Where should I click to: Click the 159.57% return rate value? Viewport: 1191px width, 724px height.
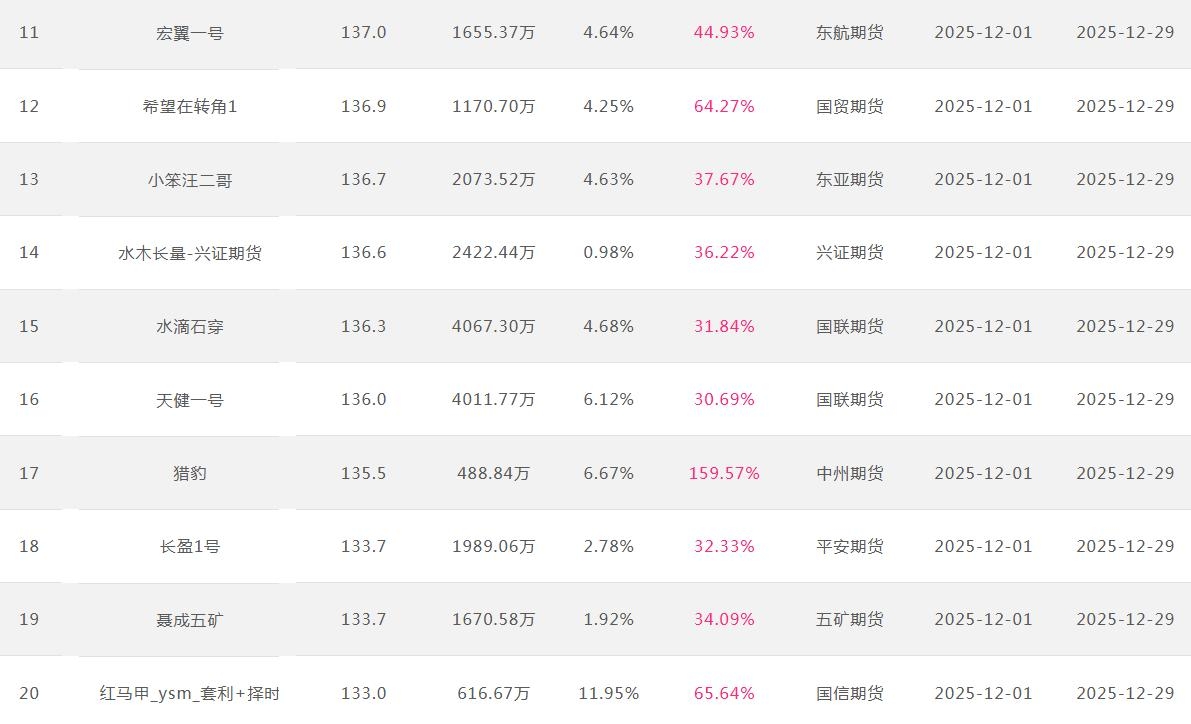tap(724, 473)
